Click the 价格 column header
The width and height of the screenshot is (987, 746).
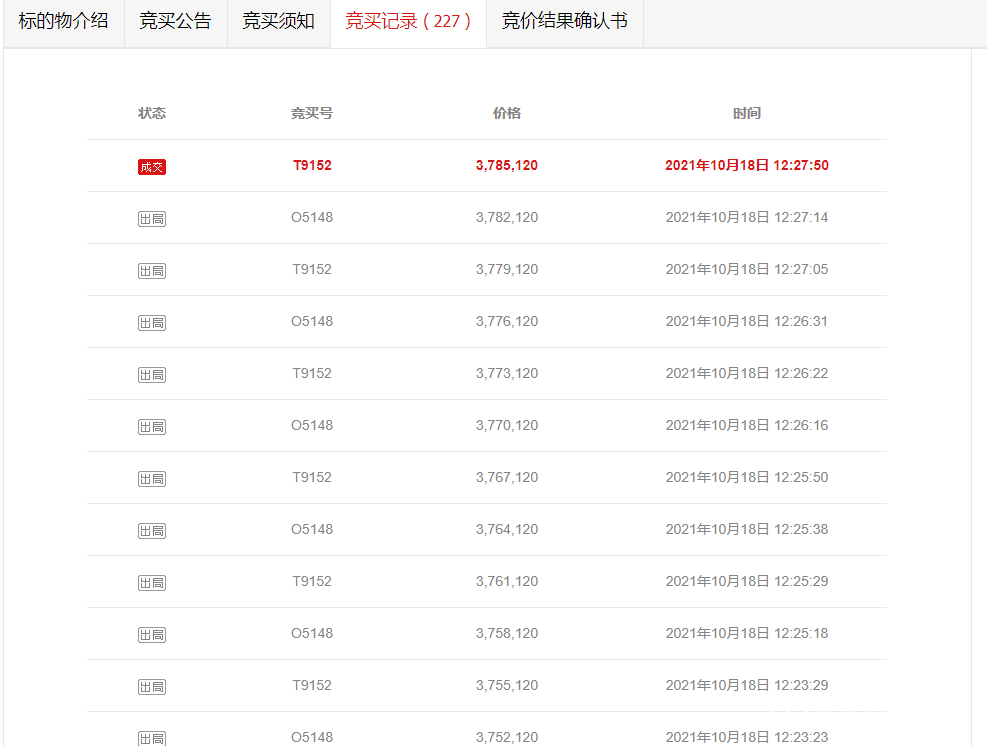click(x=507, y=113)
